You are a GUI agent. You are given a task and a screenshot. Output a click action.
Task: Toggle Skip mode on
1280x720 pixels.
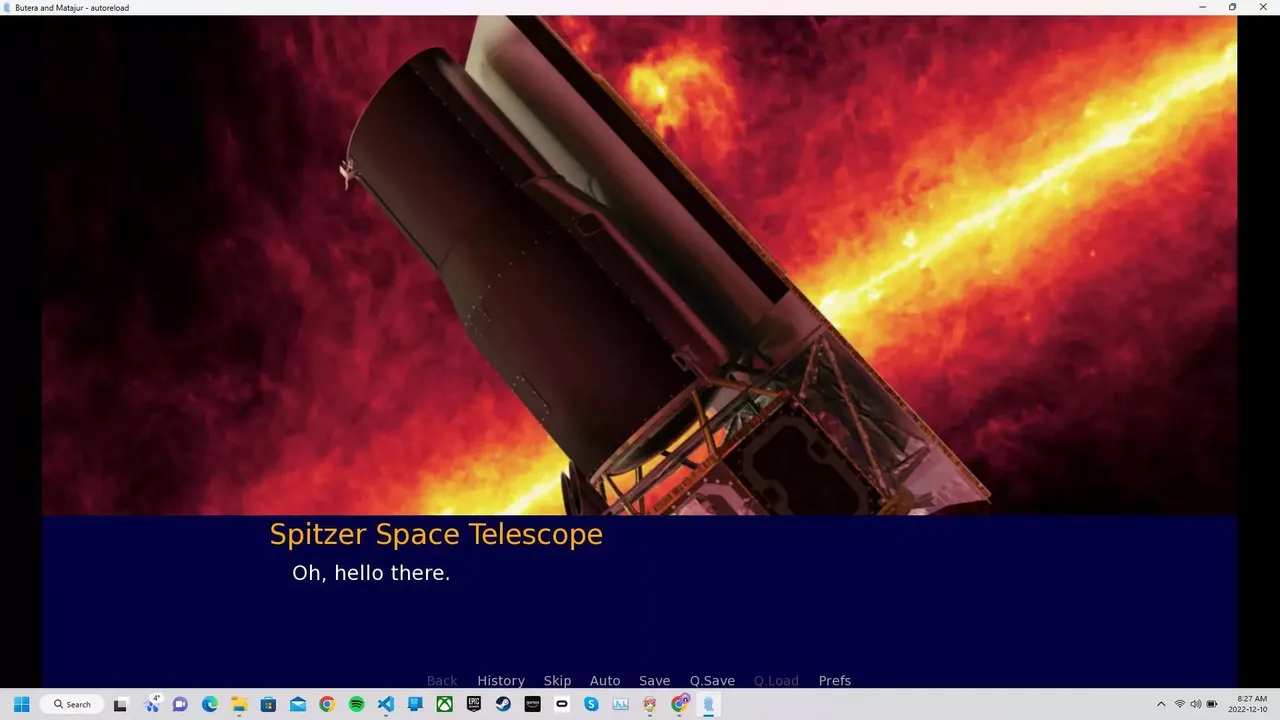pos(557,681)
